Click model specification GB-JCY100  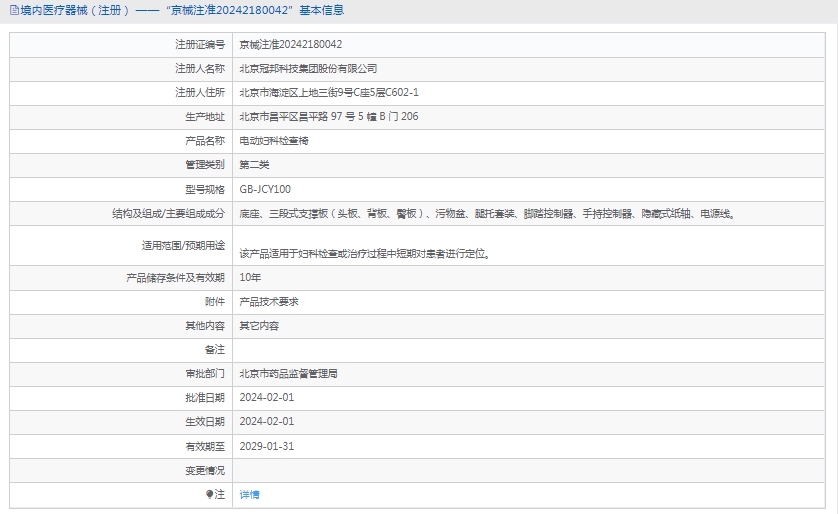click(266, 189)
